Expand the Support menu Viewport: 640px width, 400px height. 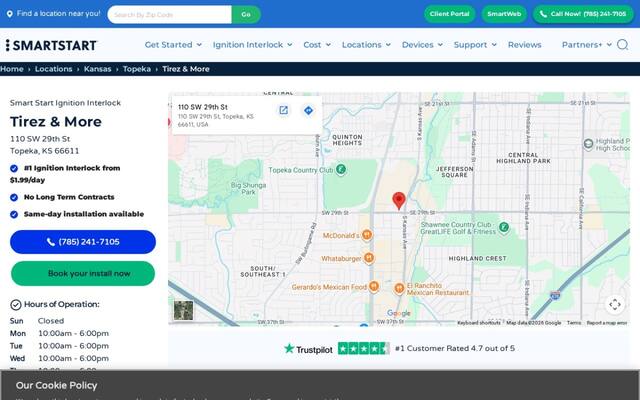tap(475, 45)
